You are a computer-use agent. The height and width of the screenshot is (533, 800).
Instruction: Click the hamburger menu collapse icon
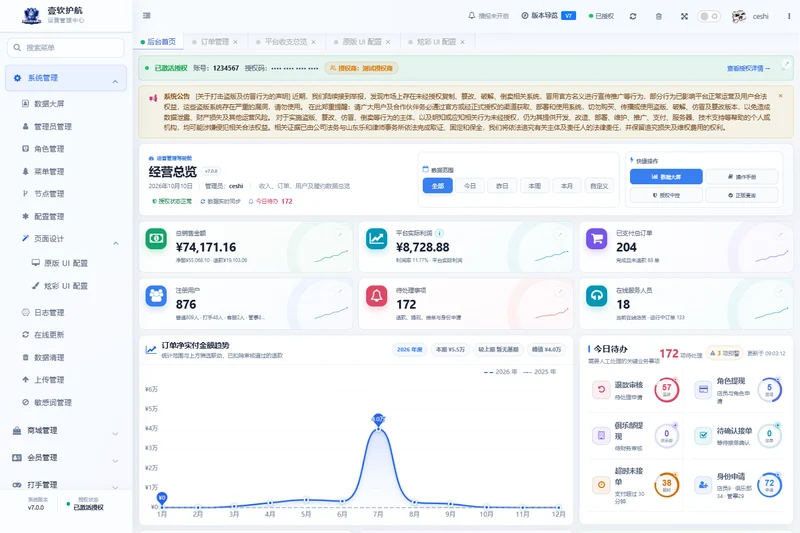pyautogui.click(x=146, y=16)
